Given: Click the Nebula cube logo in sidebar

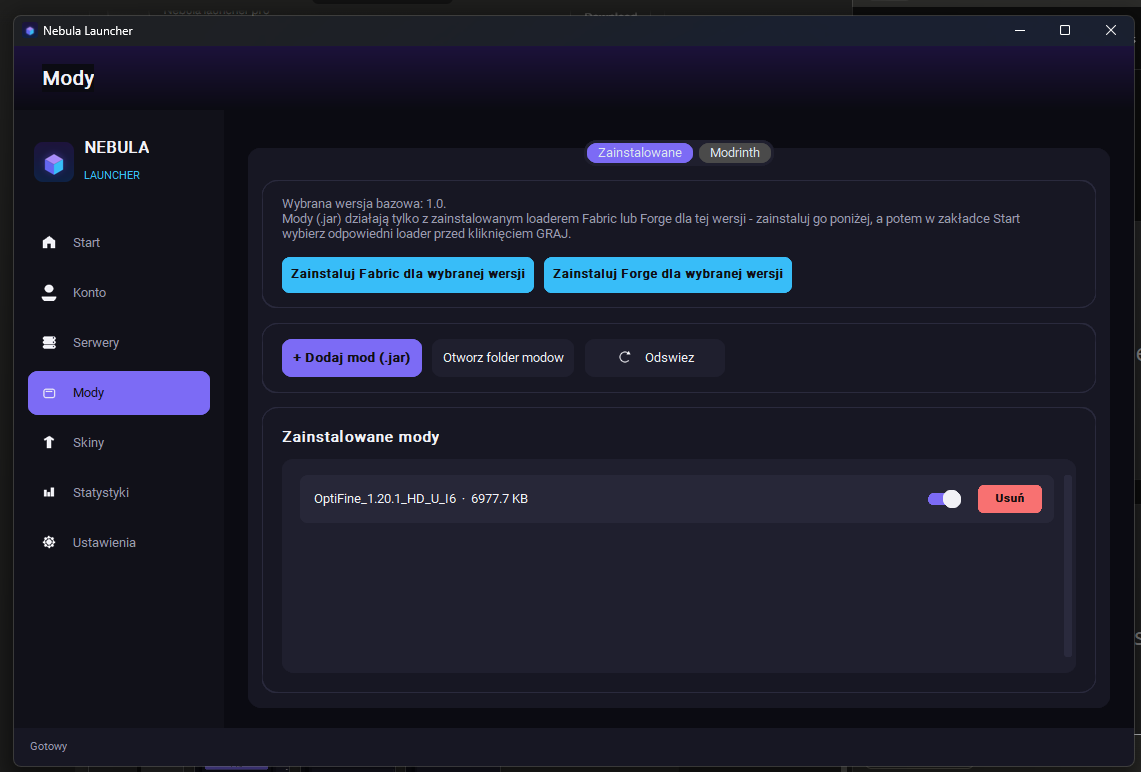Looking at the screenshot, I should [x=54, y=162].
